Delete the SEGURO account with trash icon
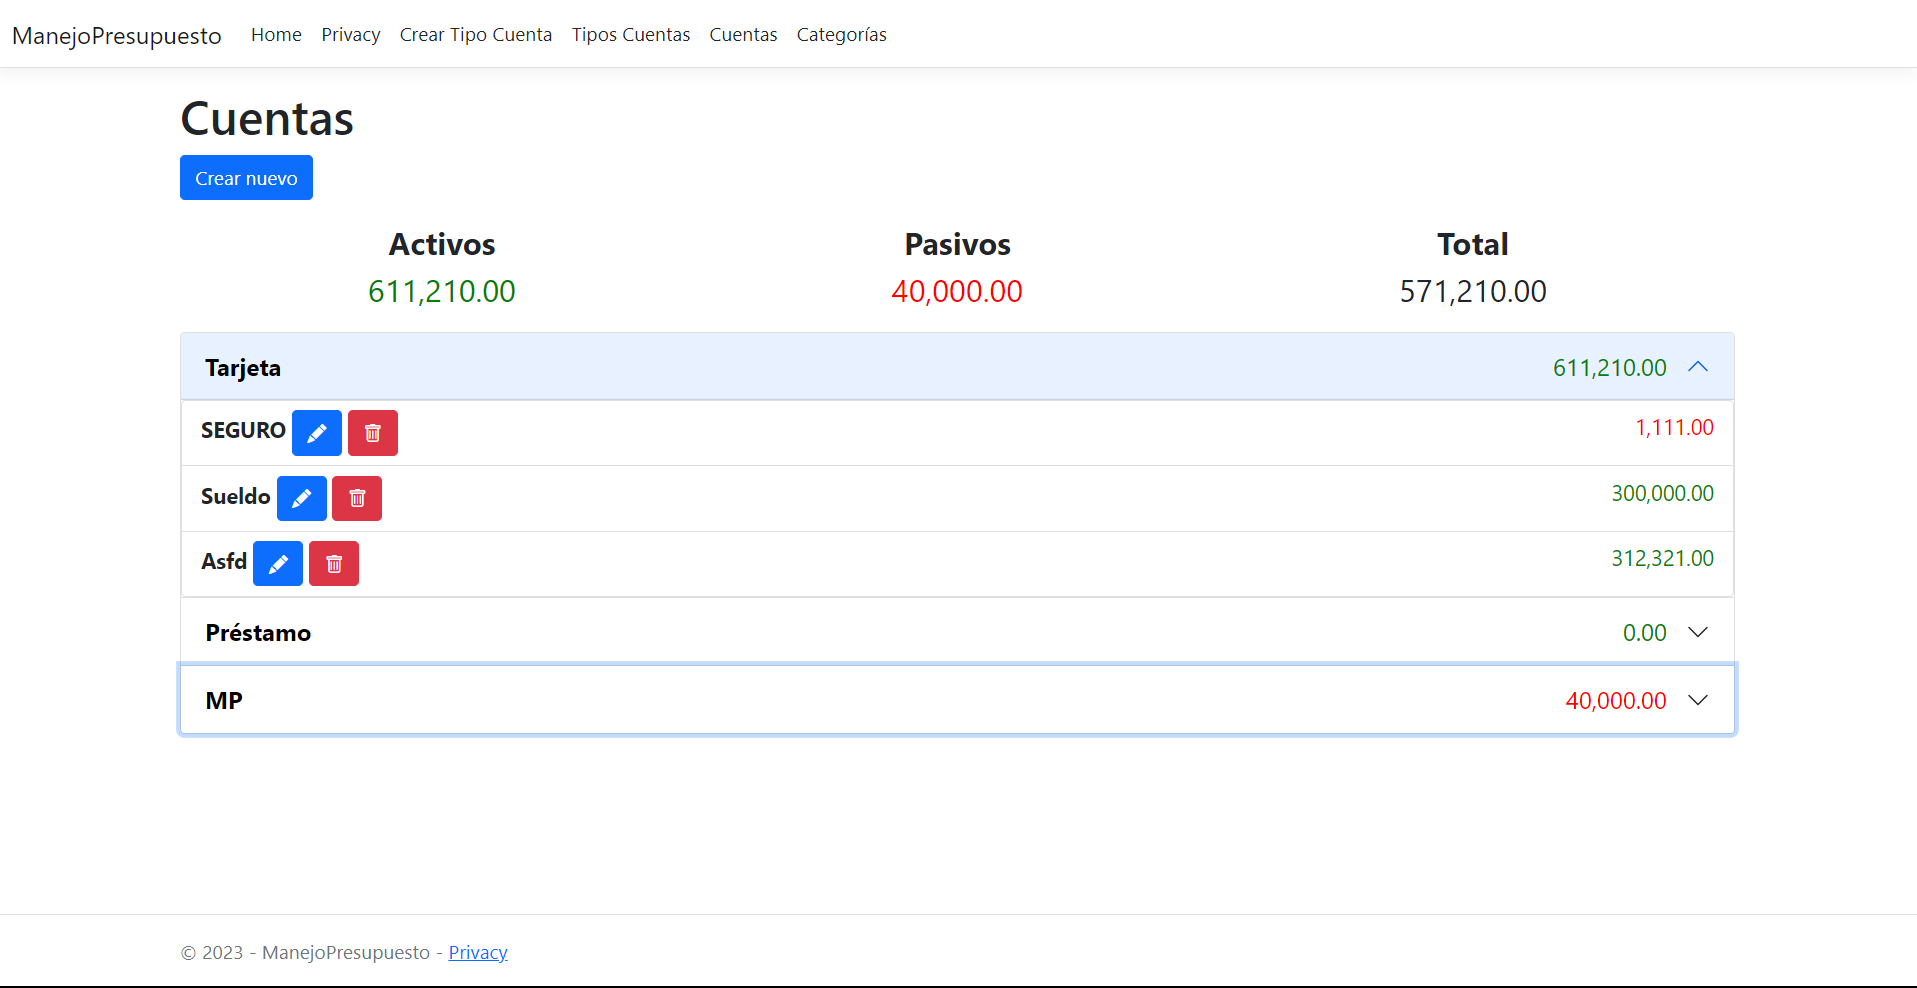The width and height of the screenshot is (1917, 988). [373, 433]
